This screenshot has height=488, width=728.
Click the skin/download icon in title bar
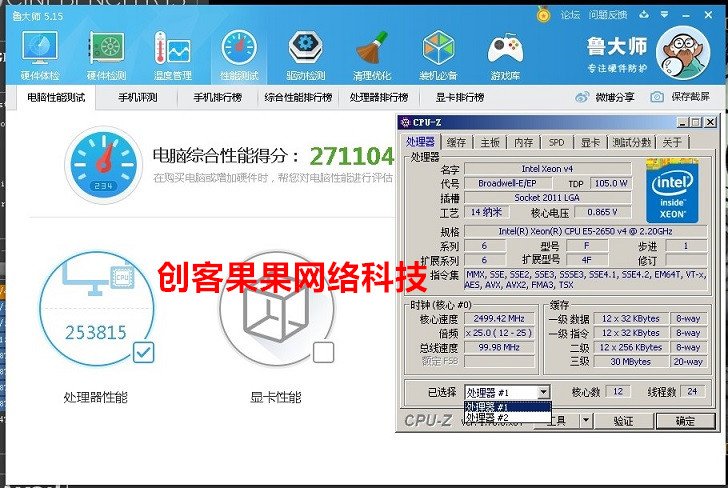coord(644,15)
